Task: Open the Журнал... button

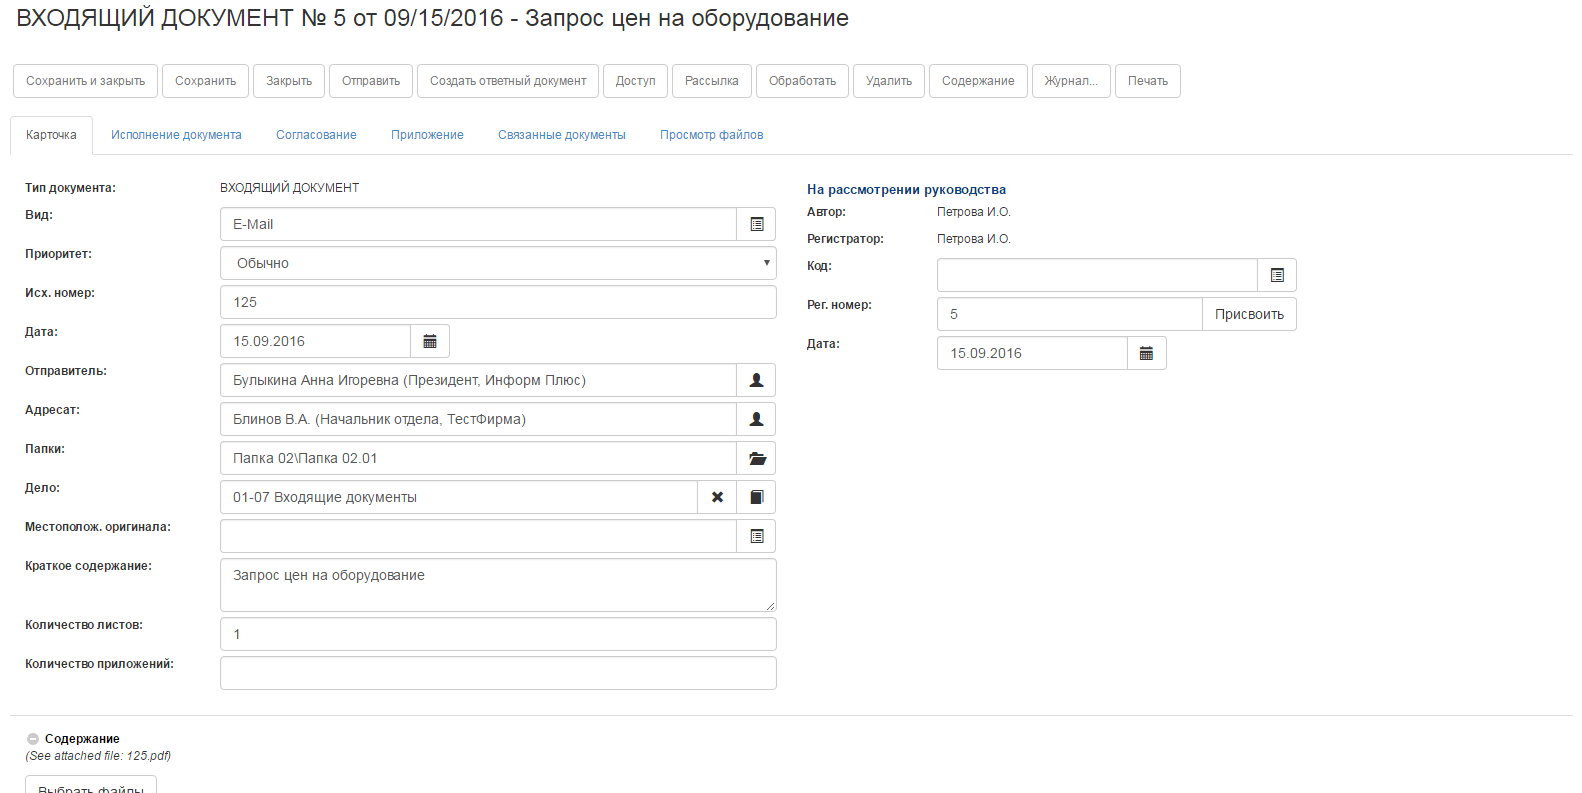Action: 1071,81
